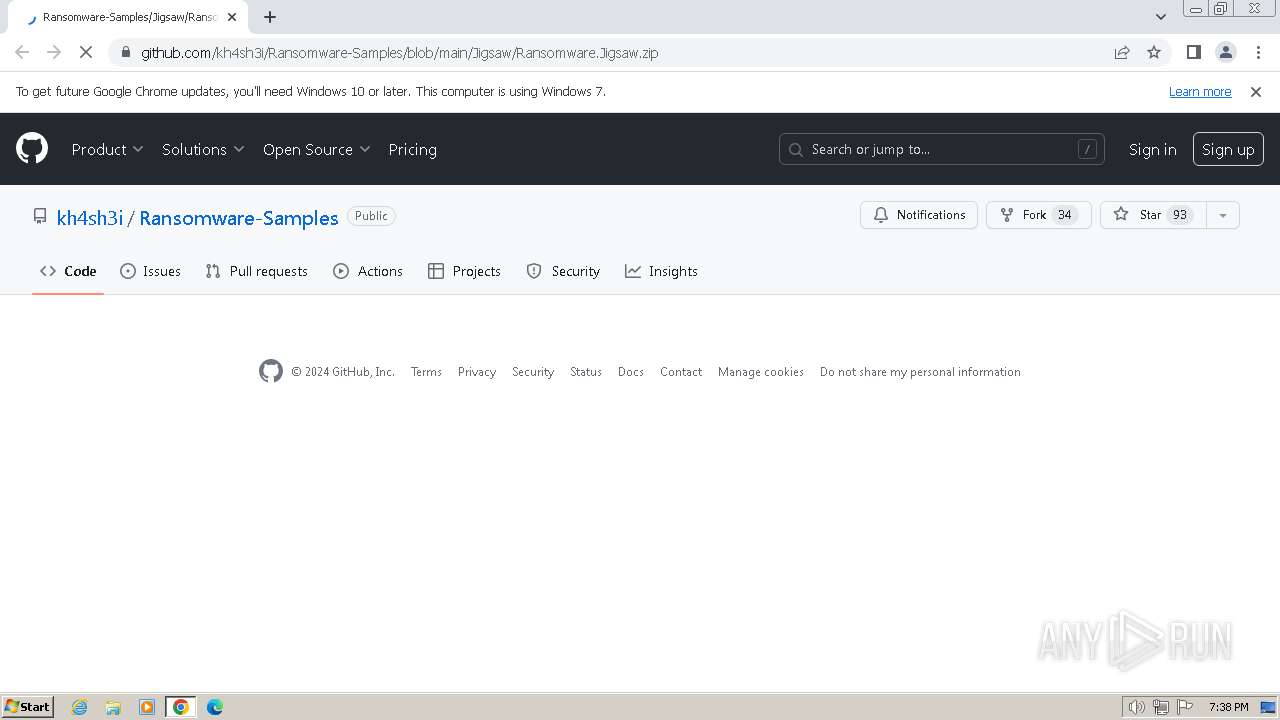Open the Issues tab
The width and height of the screenshot is (1280, 720).
pos(150,271)
